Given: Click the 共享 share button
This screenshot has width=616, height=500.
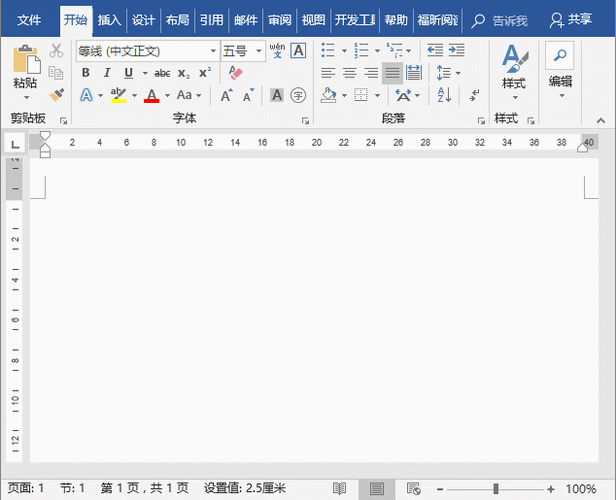Looking at the screenshot, I should [571, 20].
